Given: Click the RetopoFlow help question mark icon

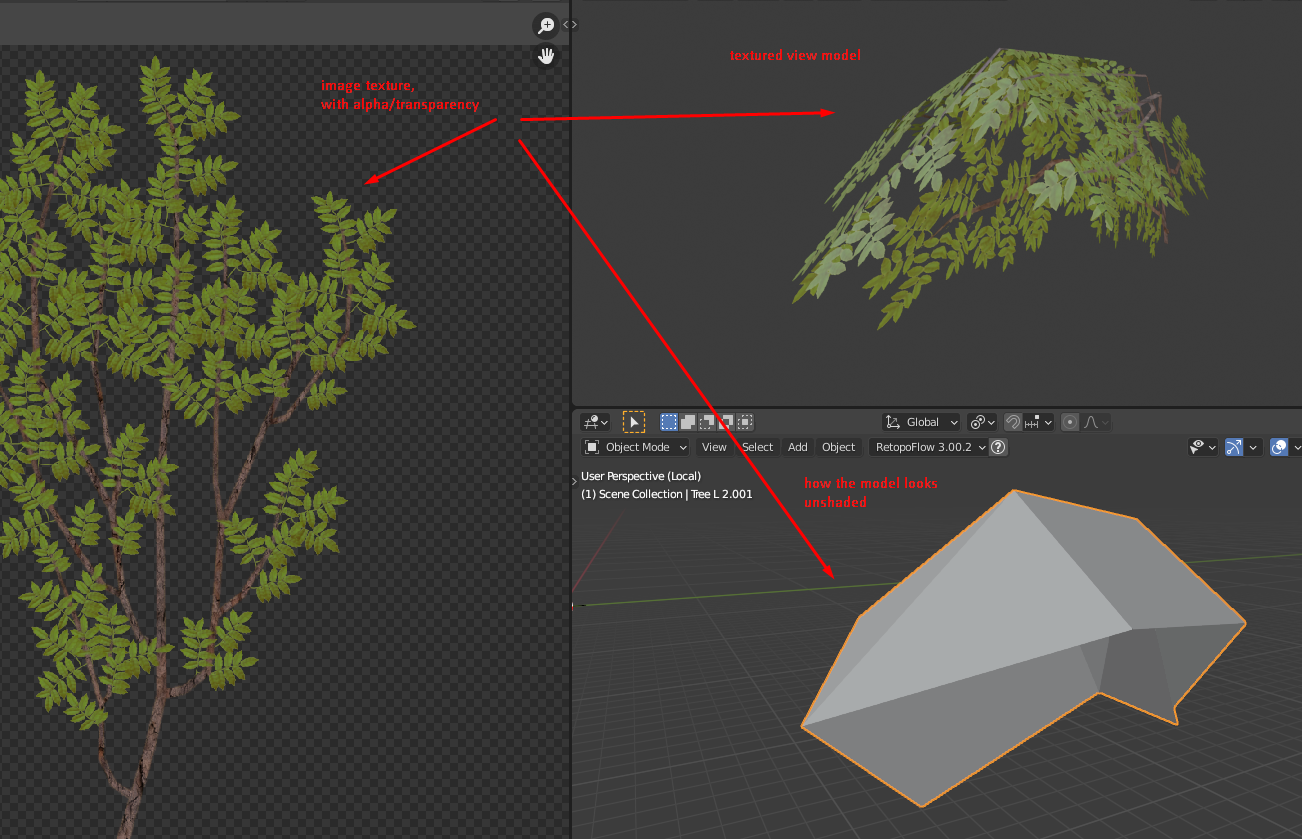Looking at the screenshot, I should point(998,447).
